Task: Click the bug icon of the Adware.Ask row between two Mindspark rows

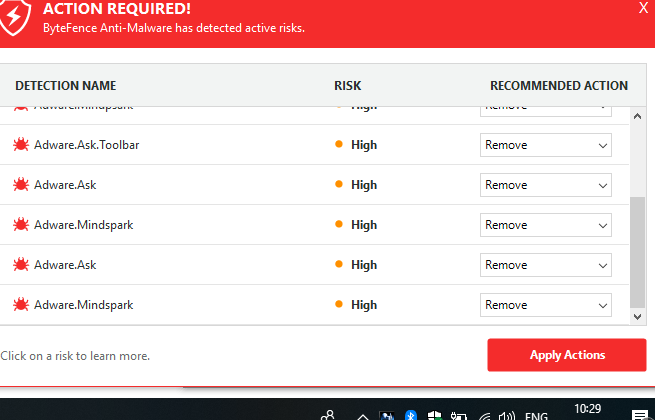Action: tap(21, 265)
